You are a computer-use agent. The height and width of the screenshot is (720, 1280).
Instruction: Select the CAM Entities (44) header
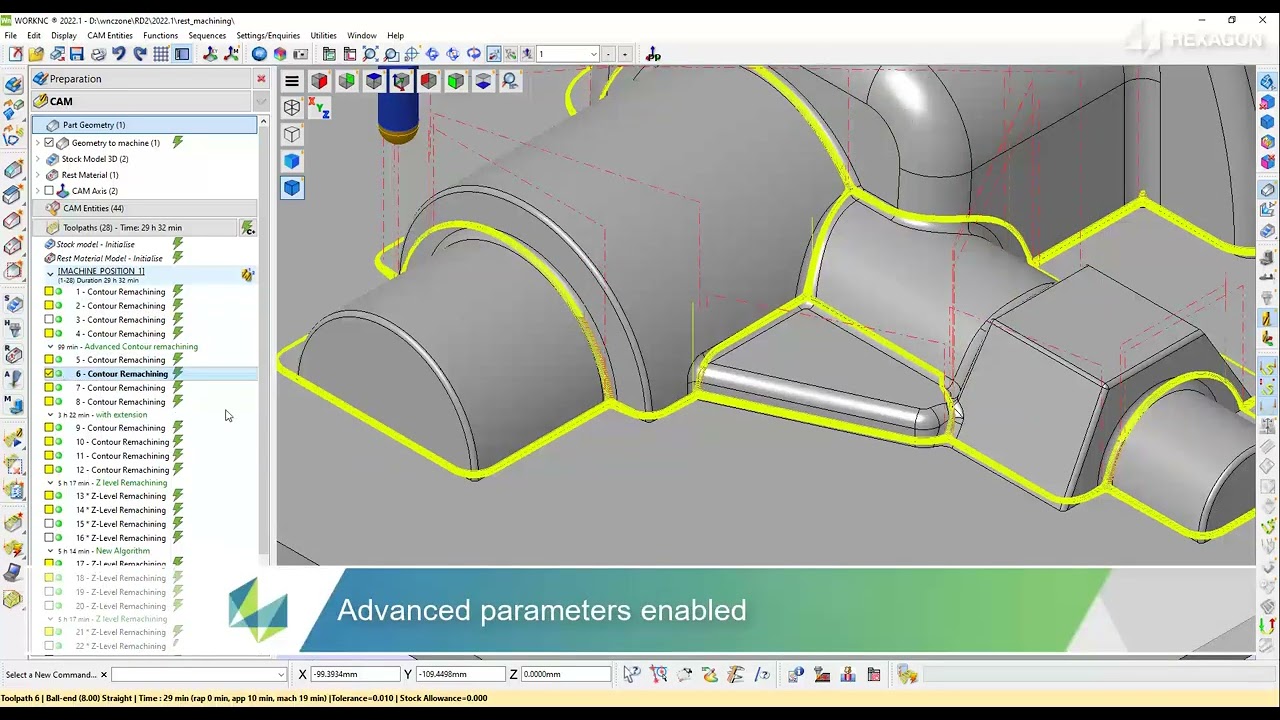(x=144, y=208)
